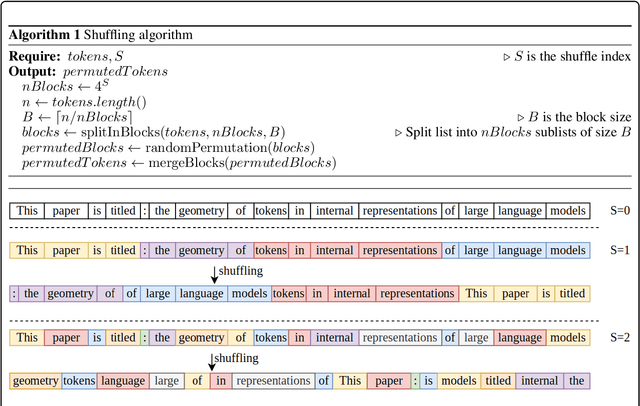Click the "Split list into nBlocks sublists" comment
The height and width of the screenshot is (406, 640).
coord(513,131)
